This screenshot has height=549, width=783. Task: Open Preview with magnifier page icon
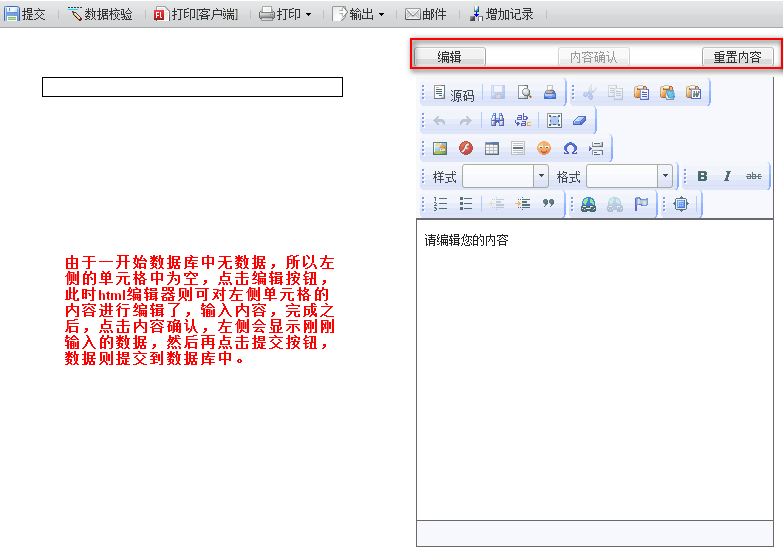tap(524, 92)
